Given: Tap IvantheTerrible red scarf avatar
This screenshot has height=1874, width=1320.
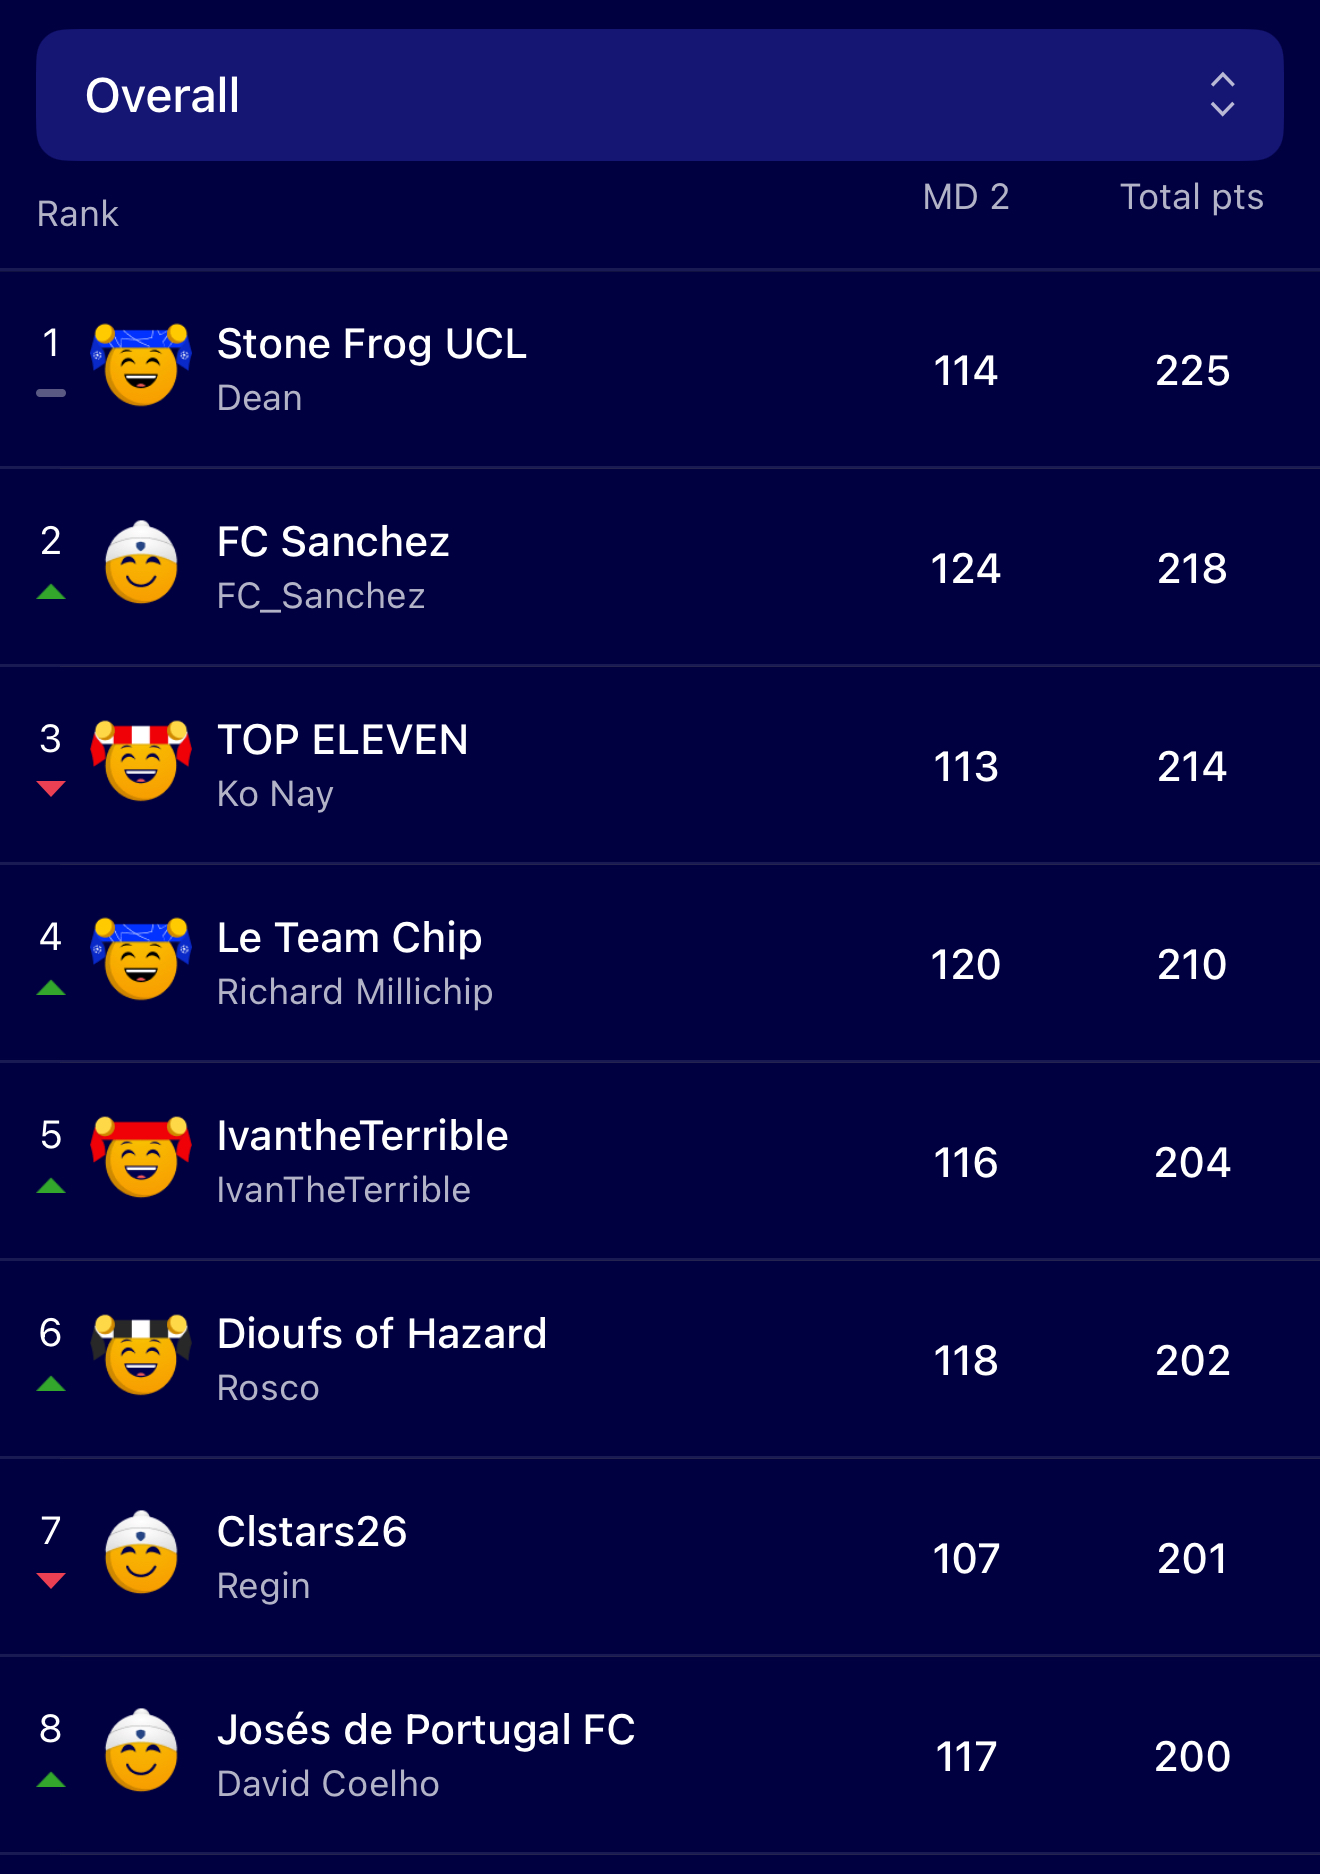Looking at the screenshot, I should [141, 1157].
